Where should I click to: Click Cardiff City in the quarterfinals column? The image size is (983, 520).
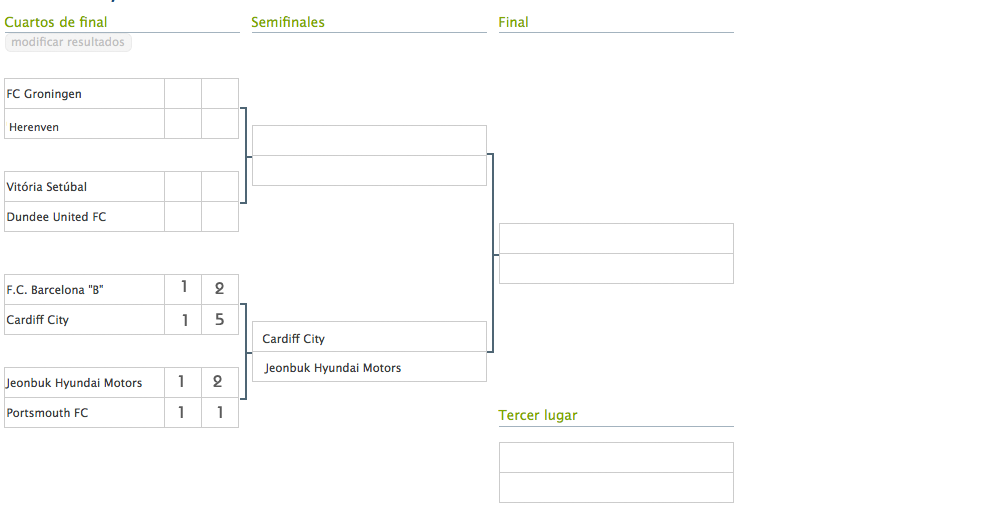(84, 320)
